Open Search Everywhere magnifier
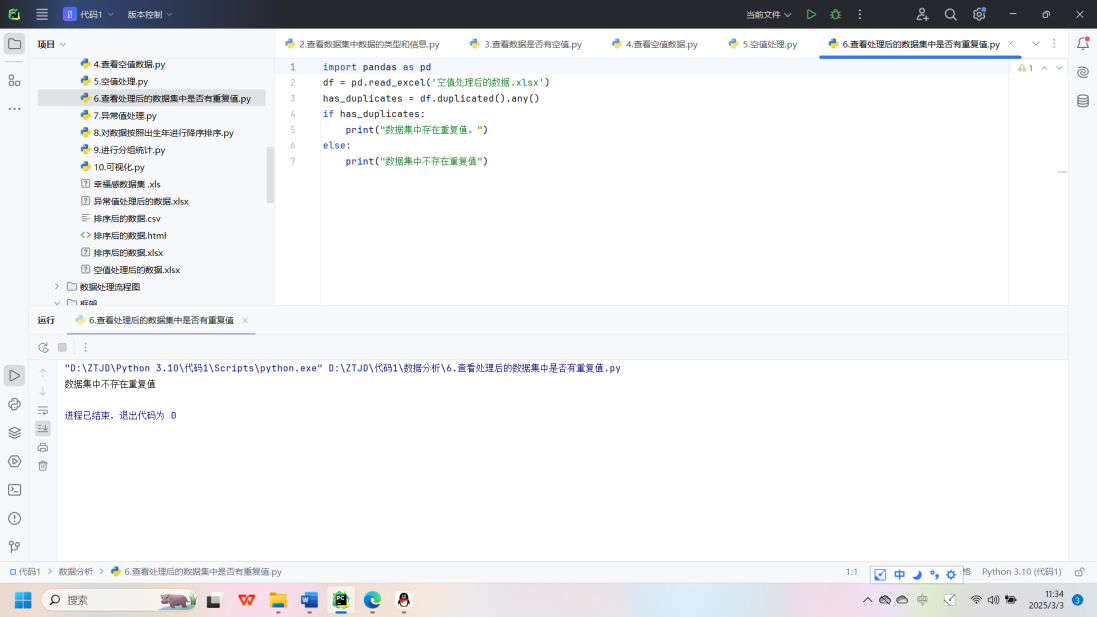Image resolution: width=1097 pixels, height=617 pixels. pos(950,14)
